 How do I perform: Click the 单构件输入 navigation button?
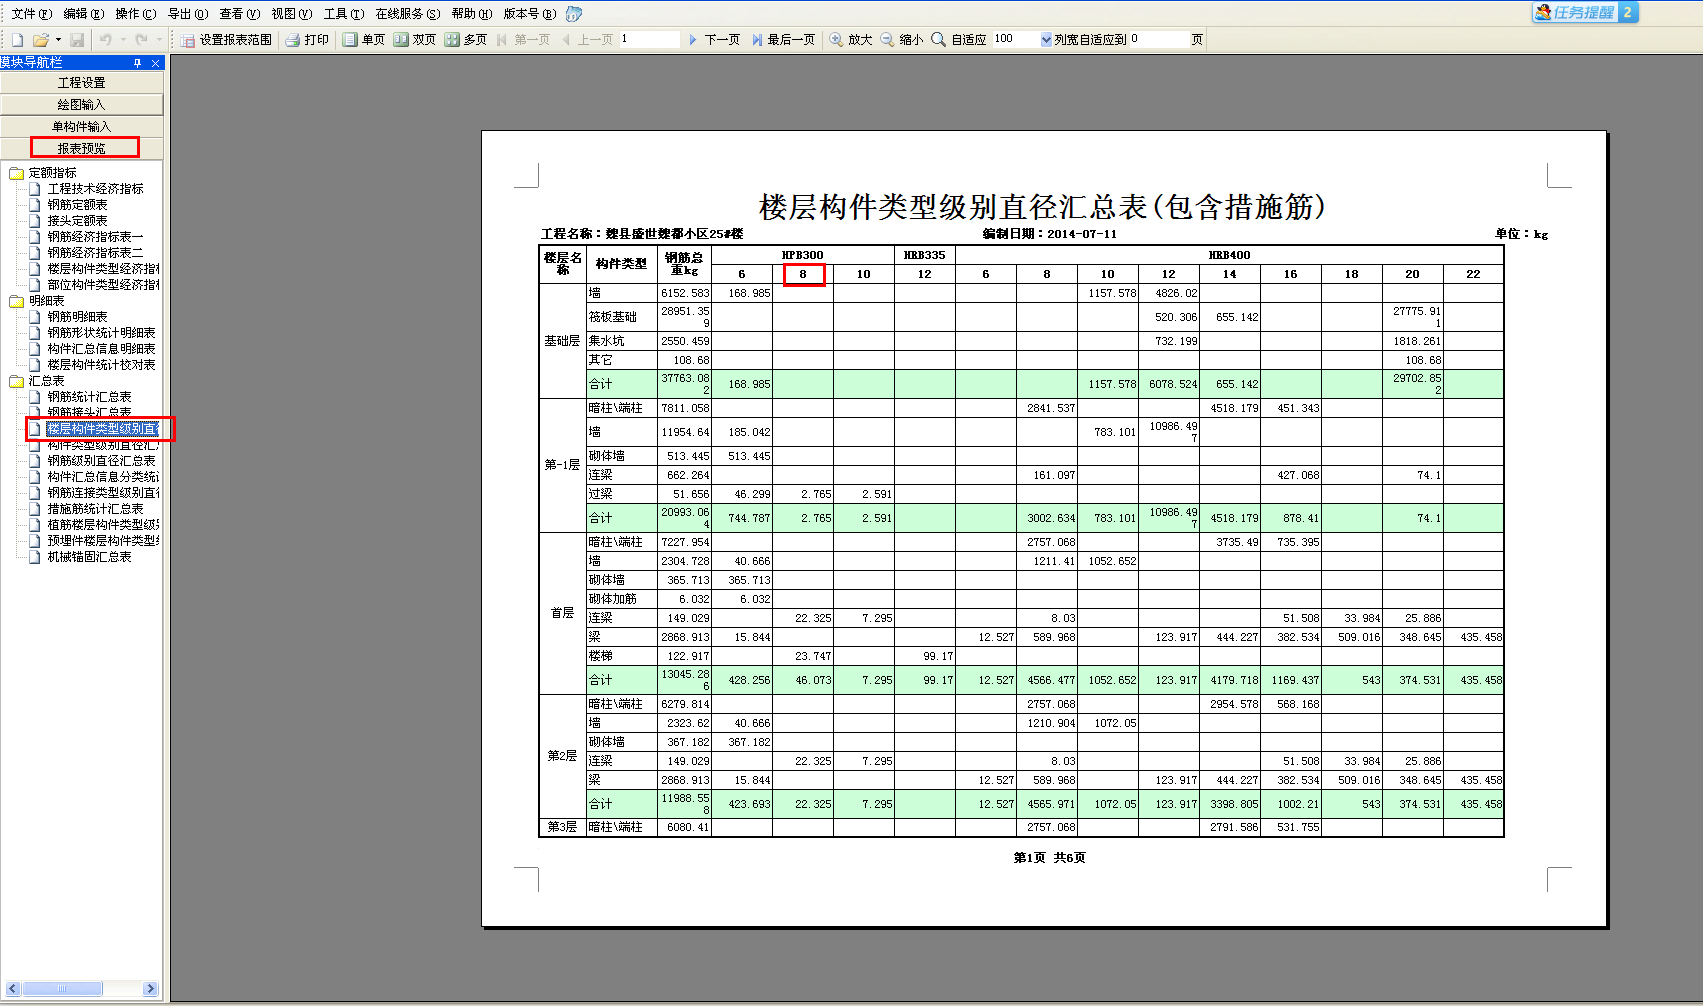(82, 127)
